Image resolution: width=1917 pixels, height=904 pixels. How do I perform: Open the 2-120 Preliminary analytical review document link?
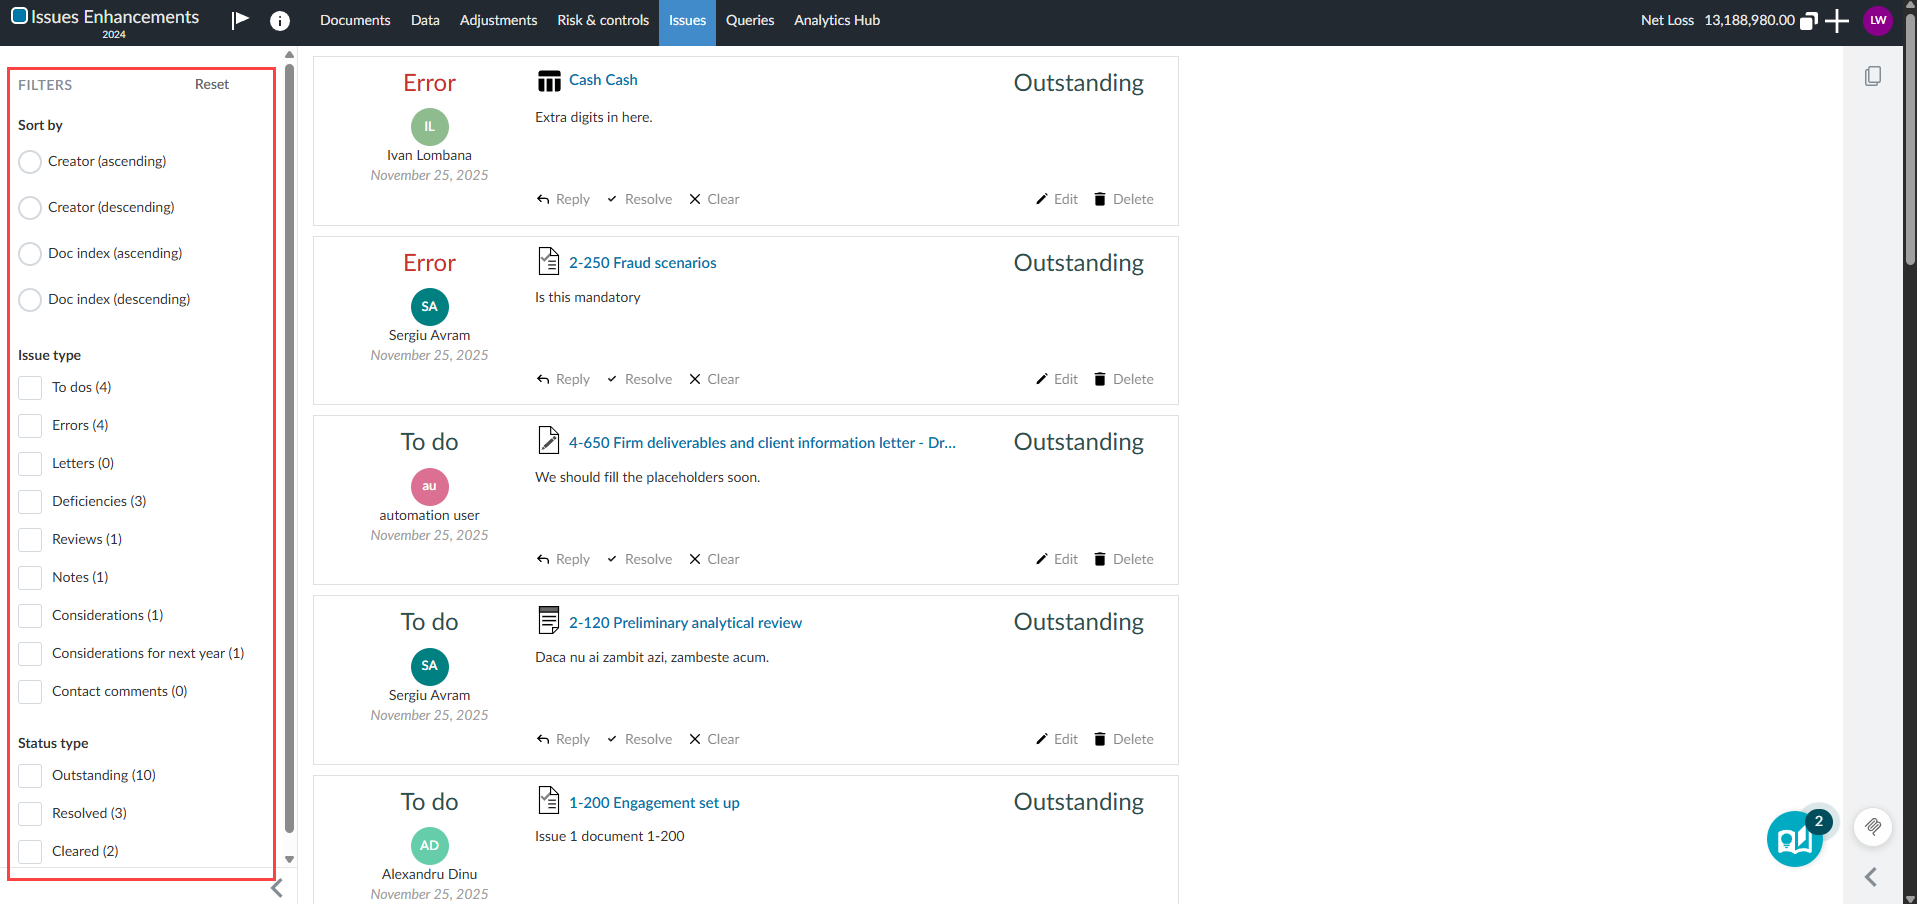[685, 622]
